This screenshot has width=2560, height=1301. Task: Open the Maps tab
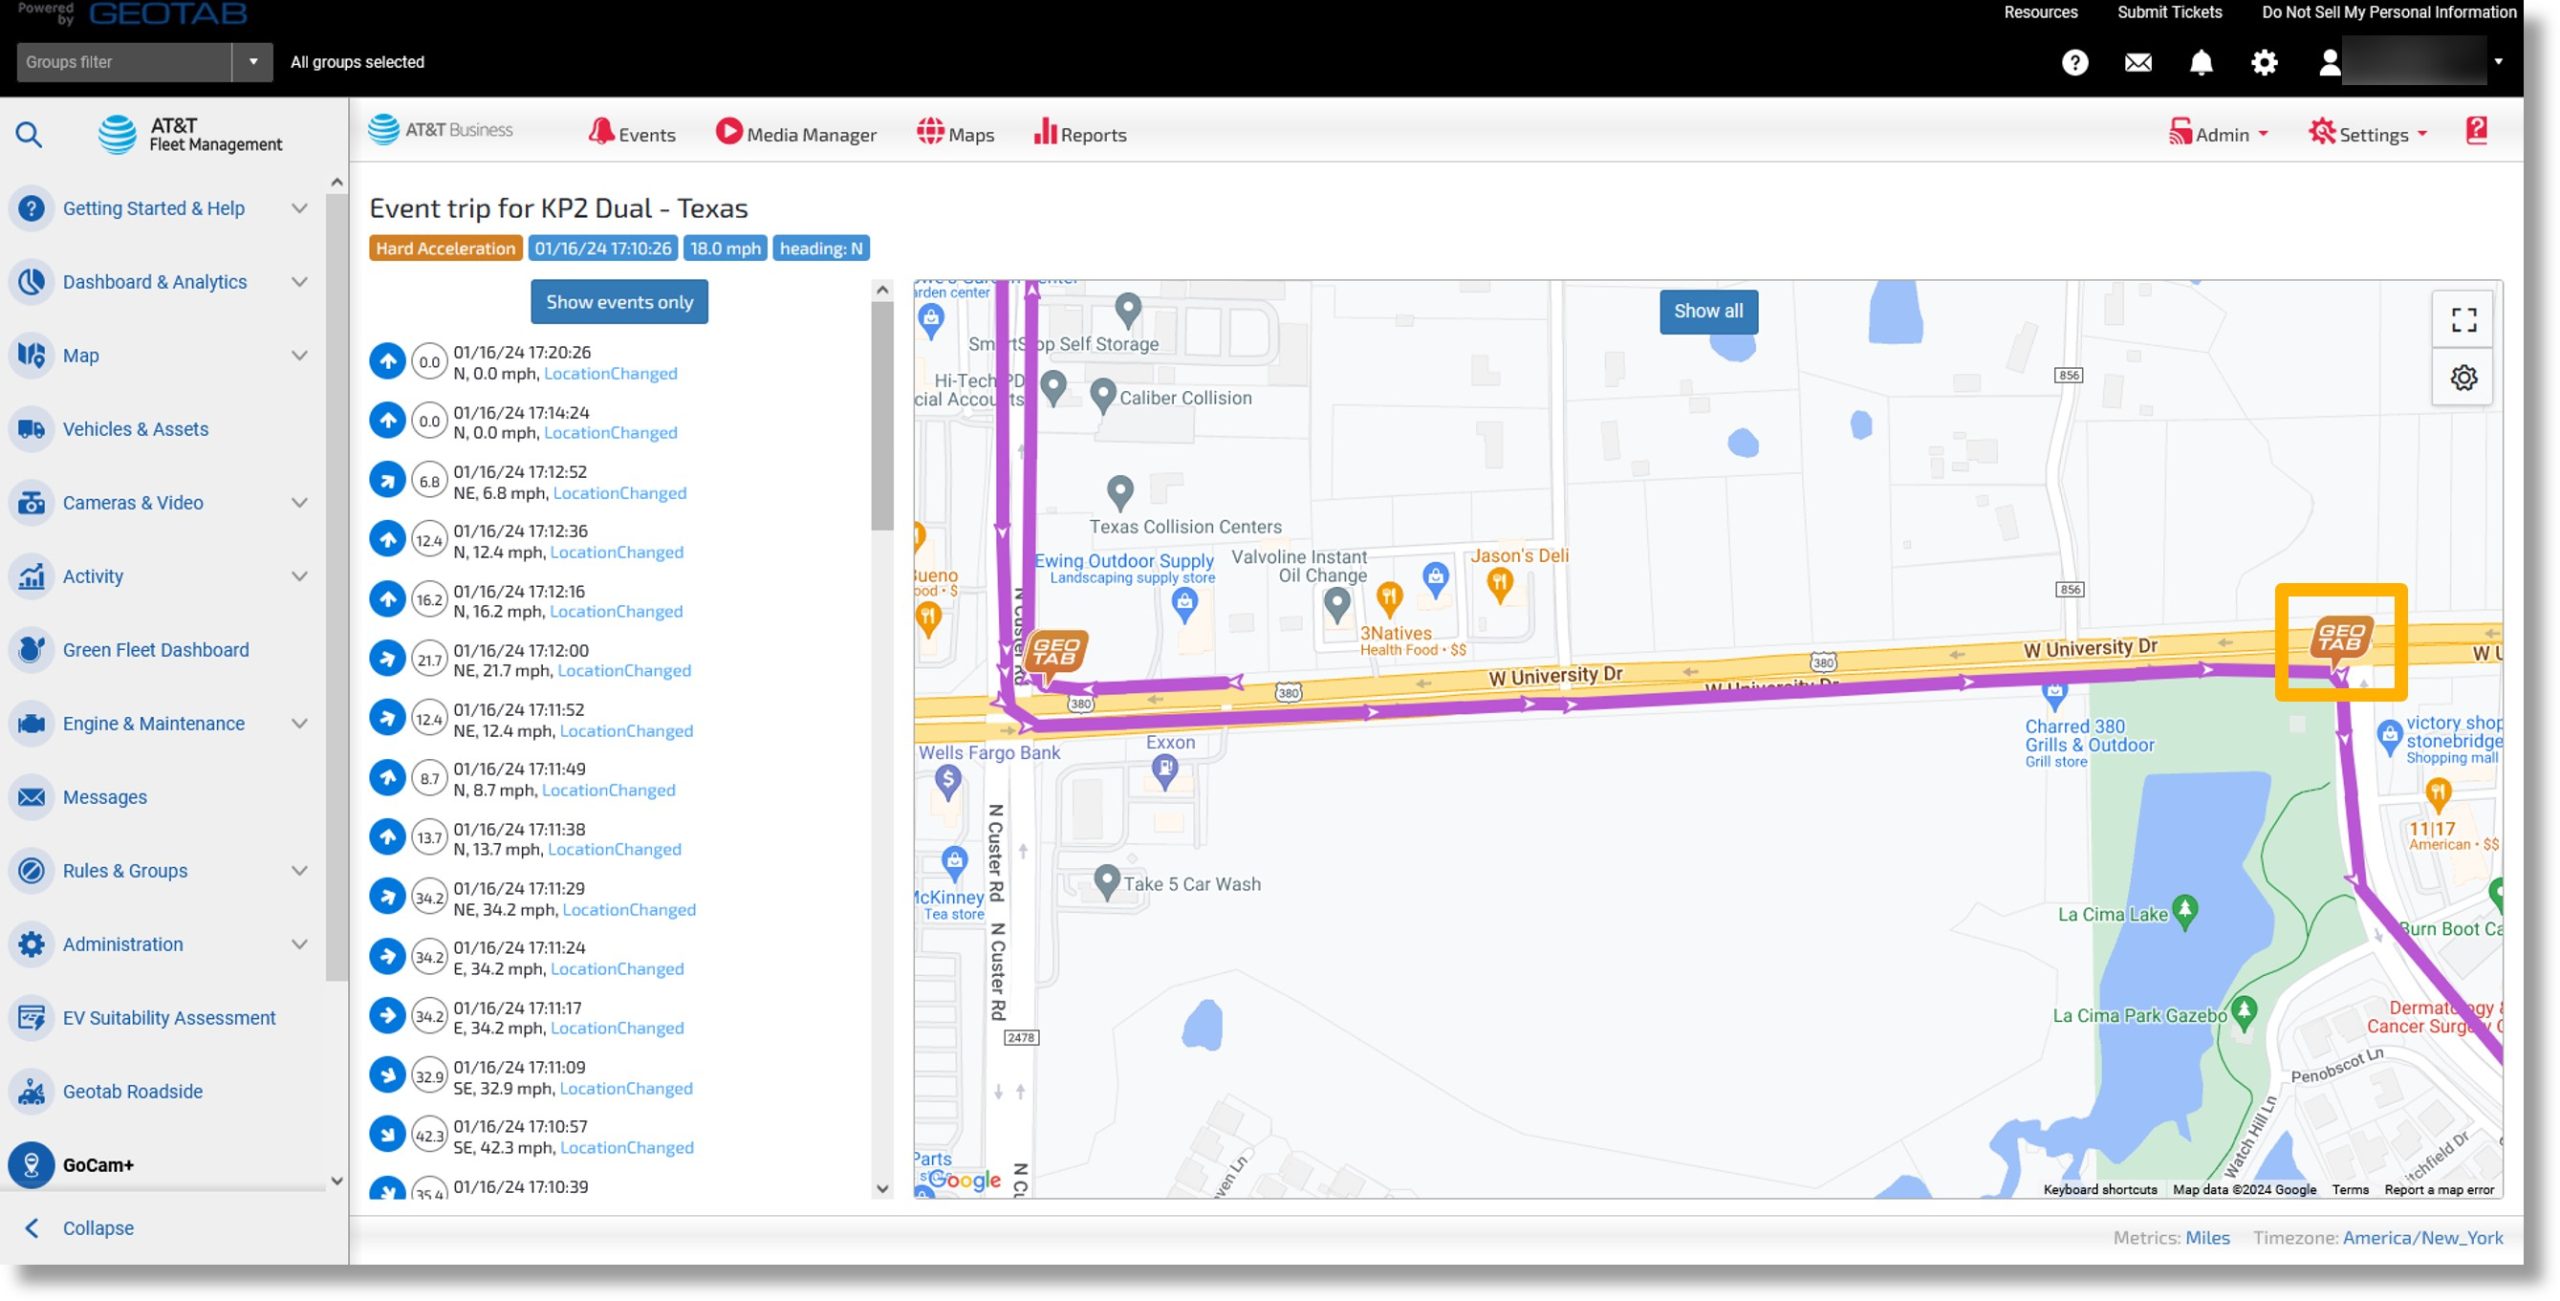tap(955, 134)
